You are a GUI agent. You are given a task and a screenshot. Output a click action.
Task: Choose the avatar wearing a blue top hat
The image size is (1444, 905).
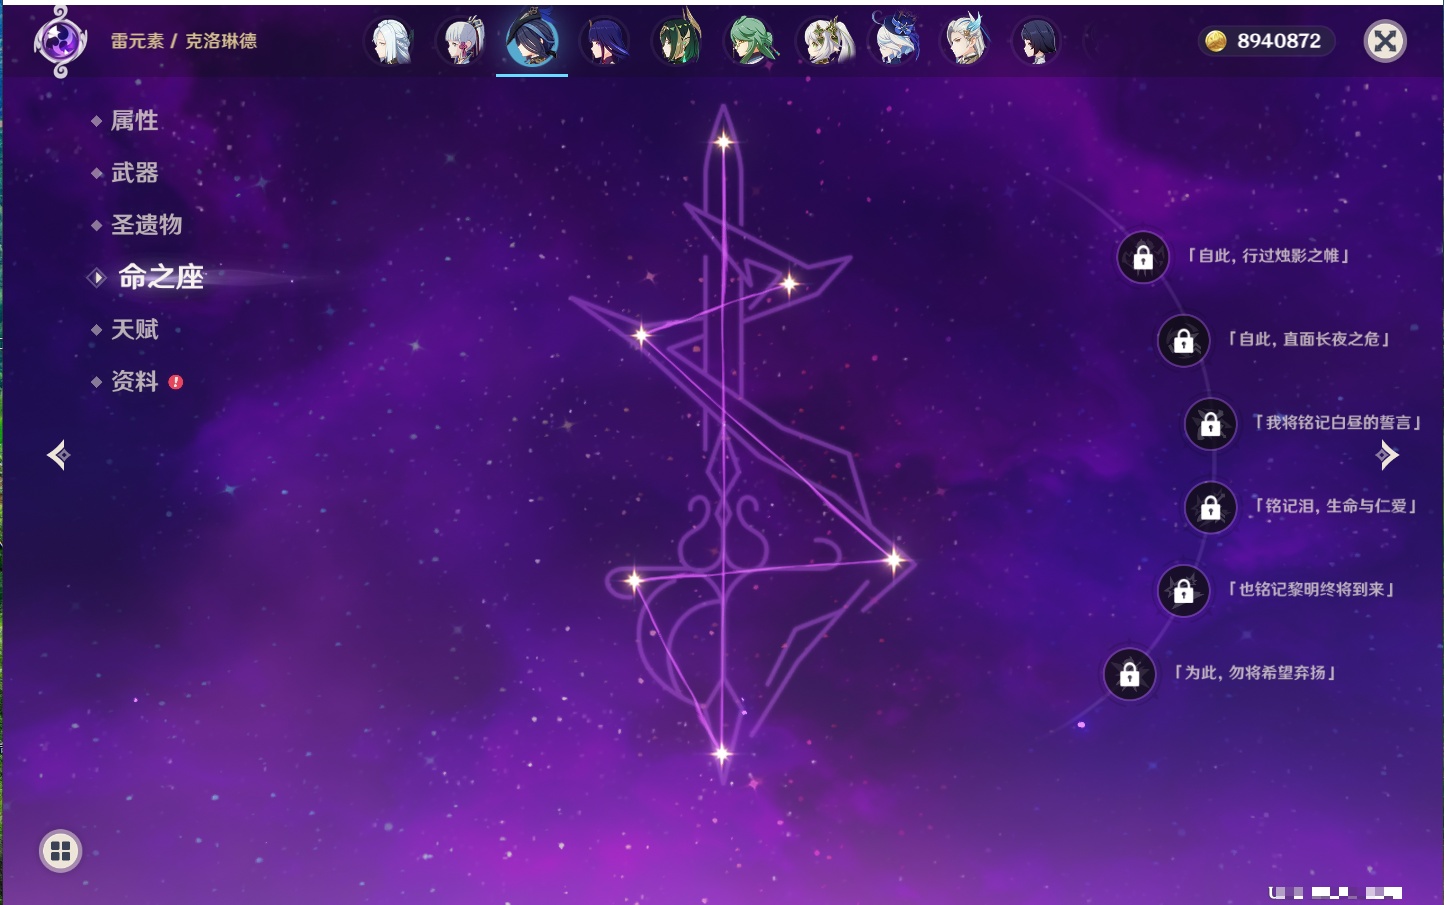(x=894, y=40)
